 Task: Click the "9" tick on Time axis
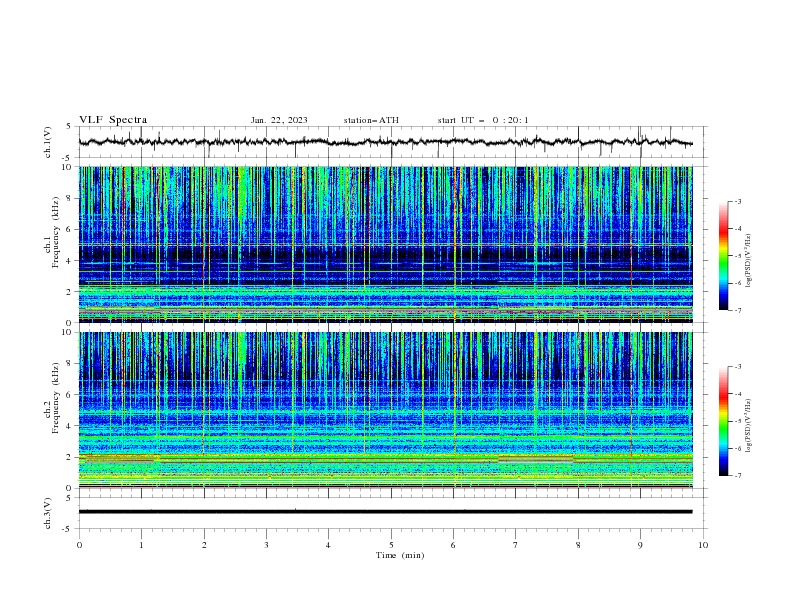(x=640, y=545)
